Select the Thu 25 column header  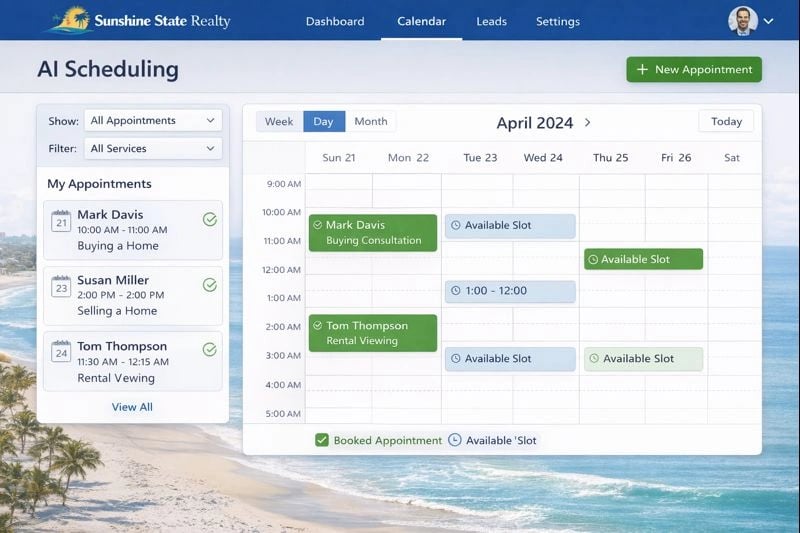click(610, 158)
